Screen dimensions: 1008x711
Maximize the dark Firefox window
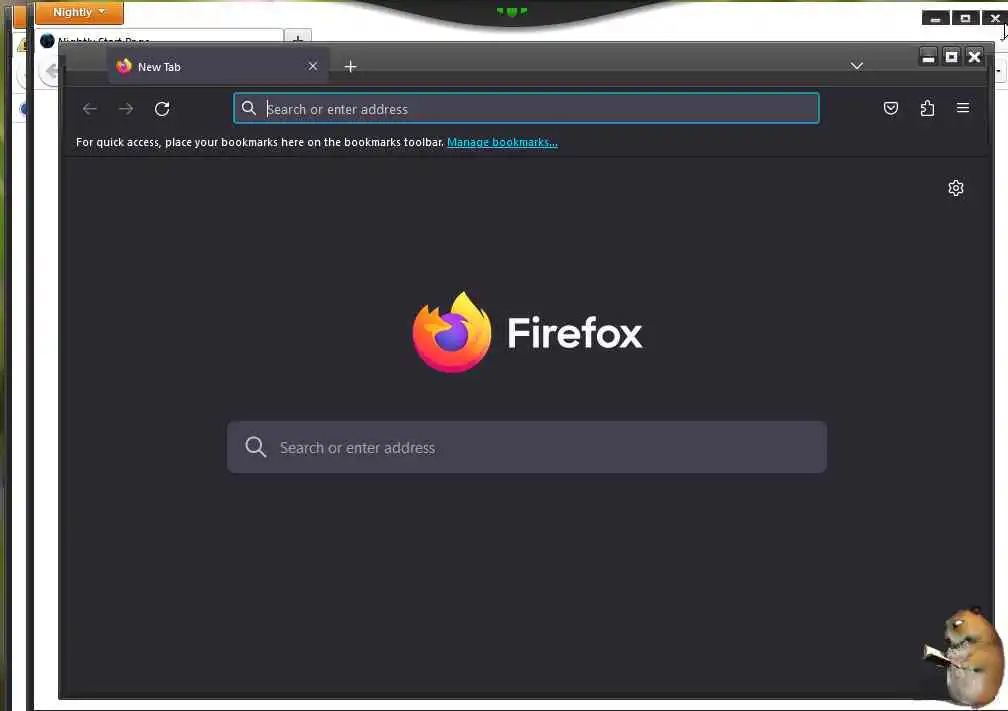951,57
